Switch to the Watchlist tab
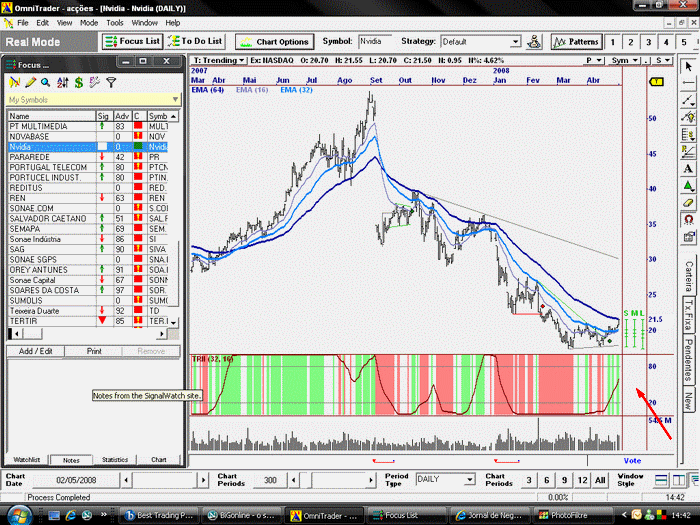Image resolution: width=700 pixels, height=525 pixels. [x=27, y=459]
